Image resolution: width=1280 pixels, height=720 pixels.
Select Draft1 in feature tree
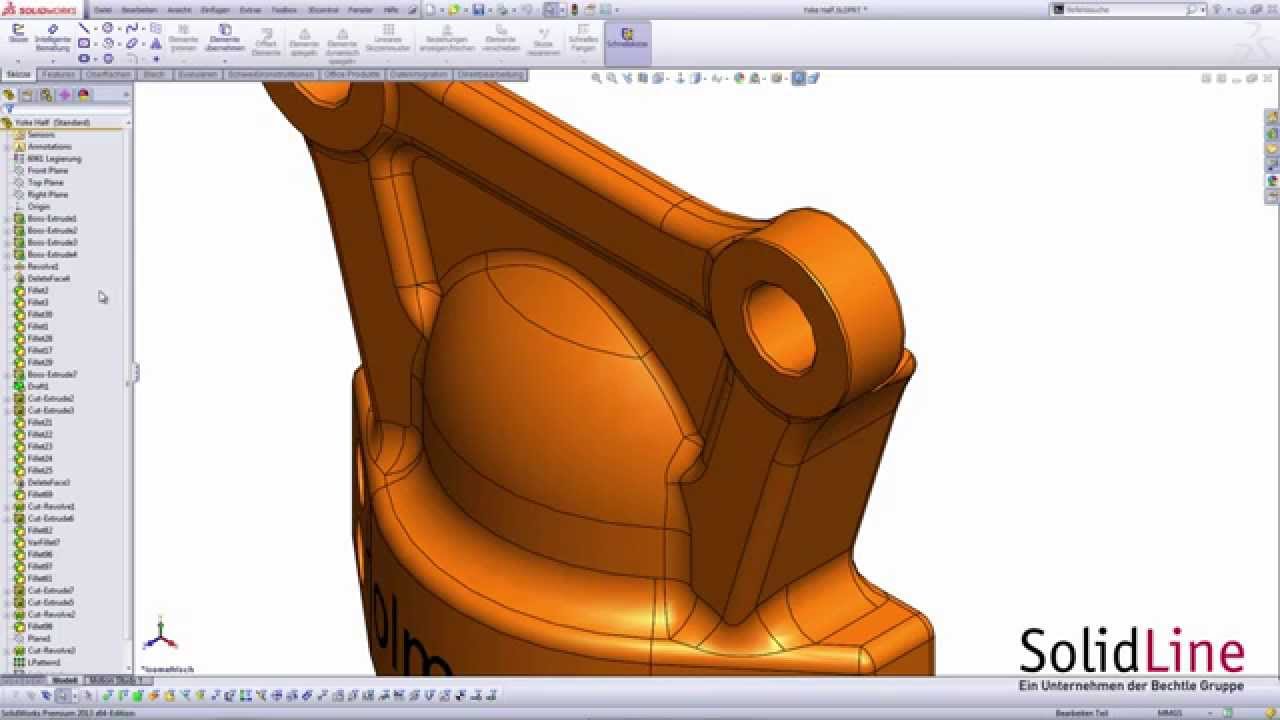pyautogui.click(x=38, y=386)
